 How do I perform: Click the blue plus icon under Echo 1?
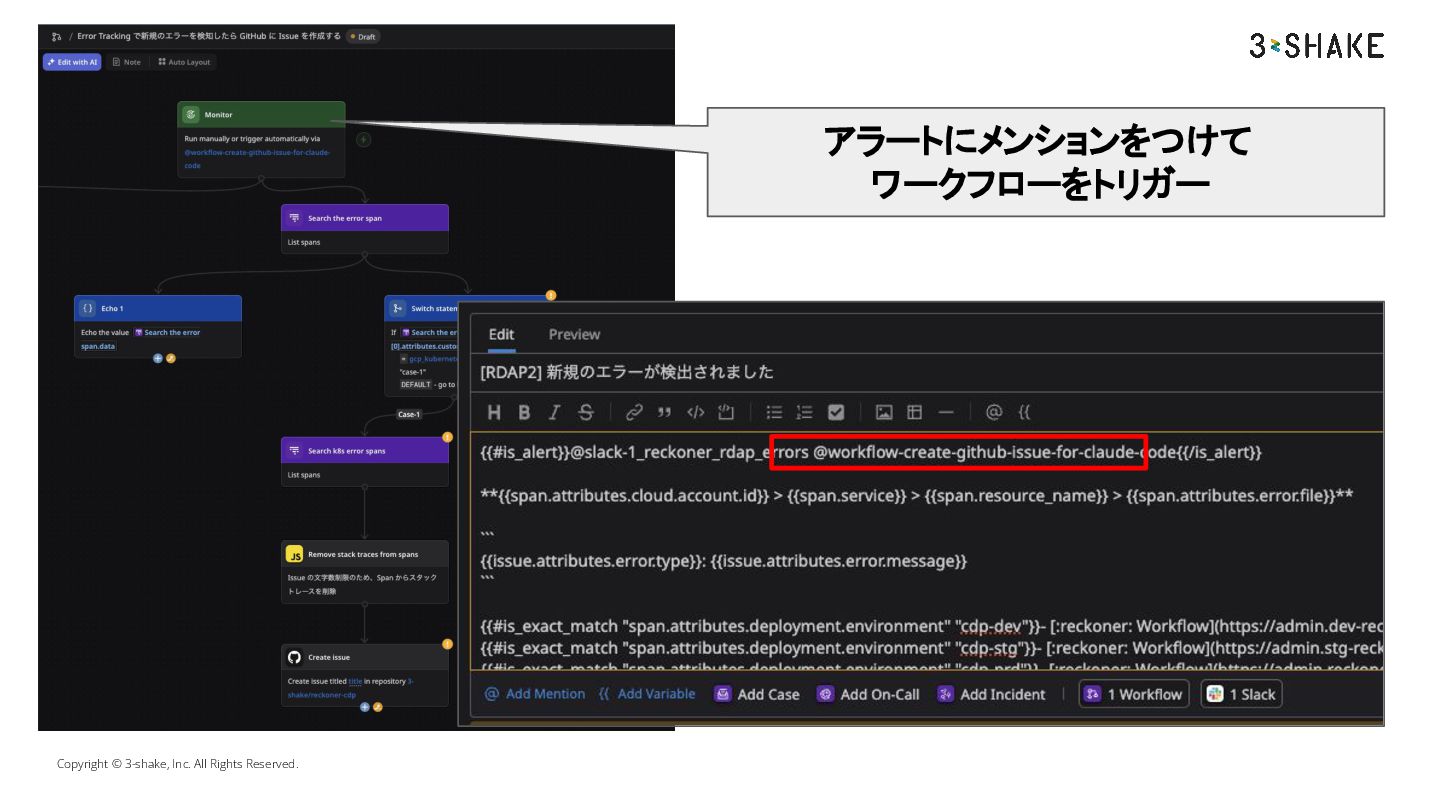[158, 358]
